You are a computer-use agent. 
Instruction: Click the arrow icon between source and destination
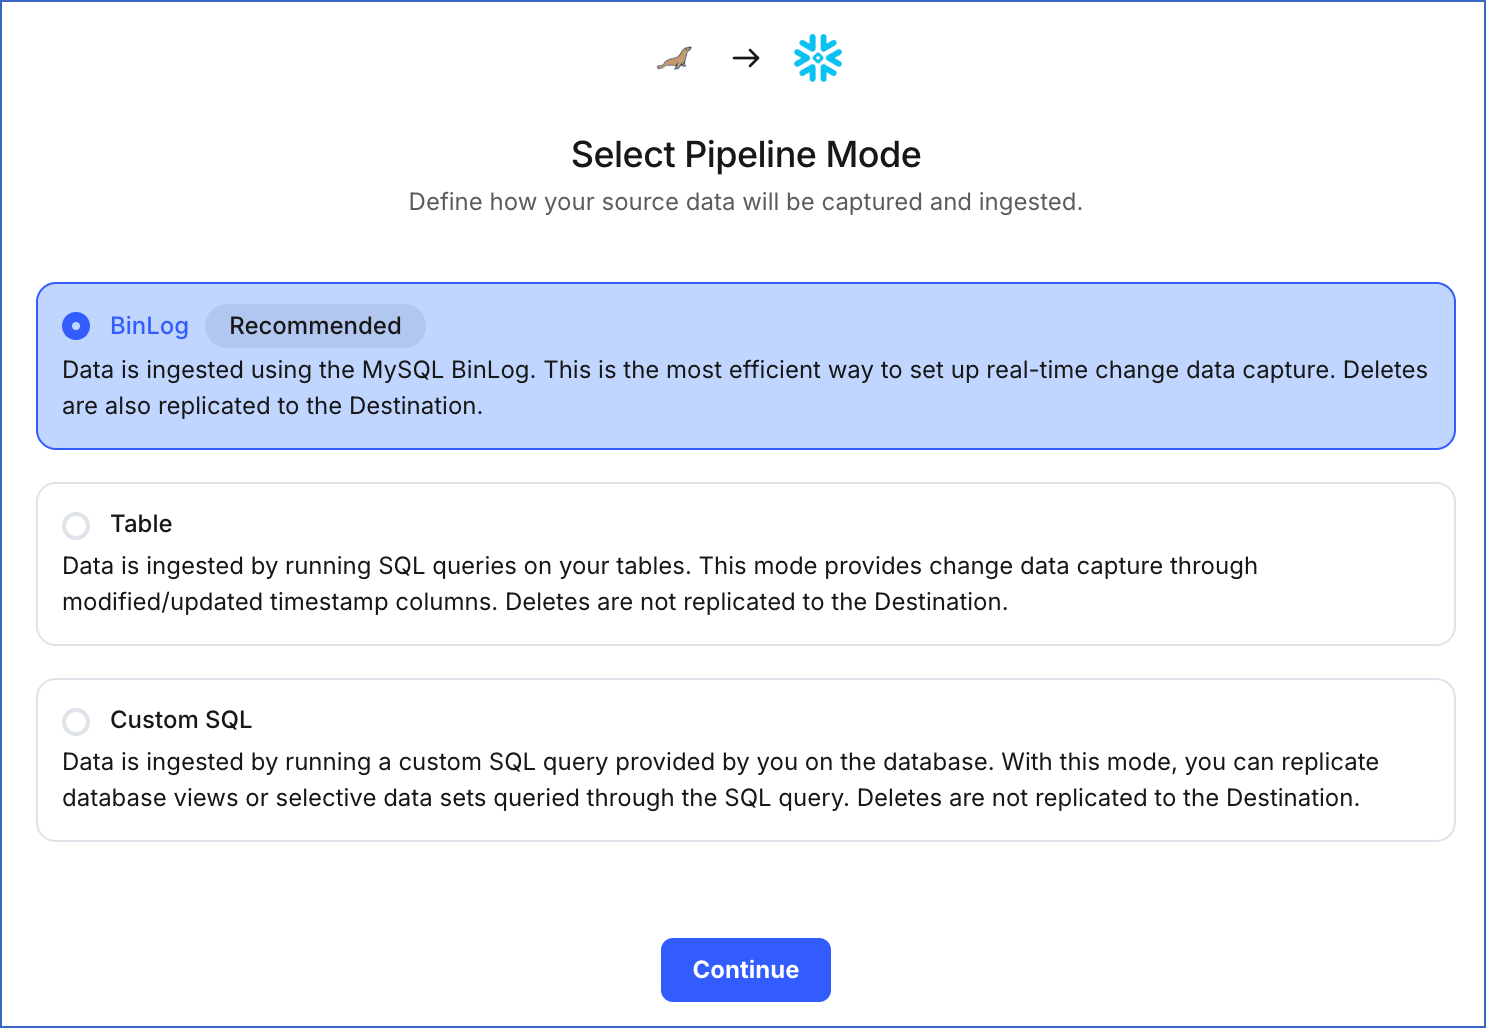pyautogui.click(x=745, y=58)
